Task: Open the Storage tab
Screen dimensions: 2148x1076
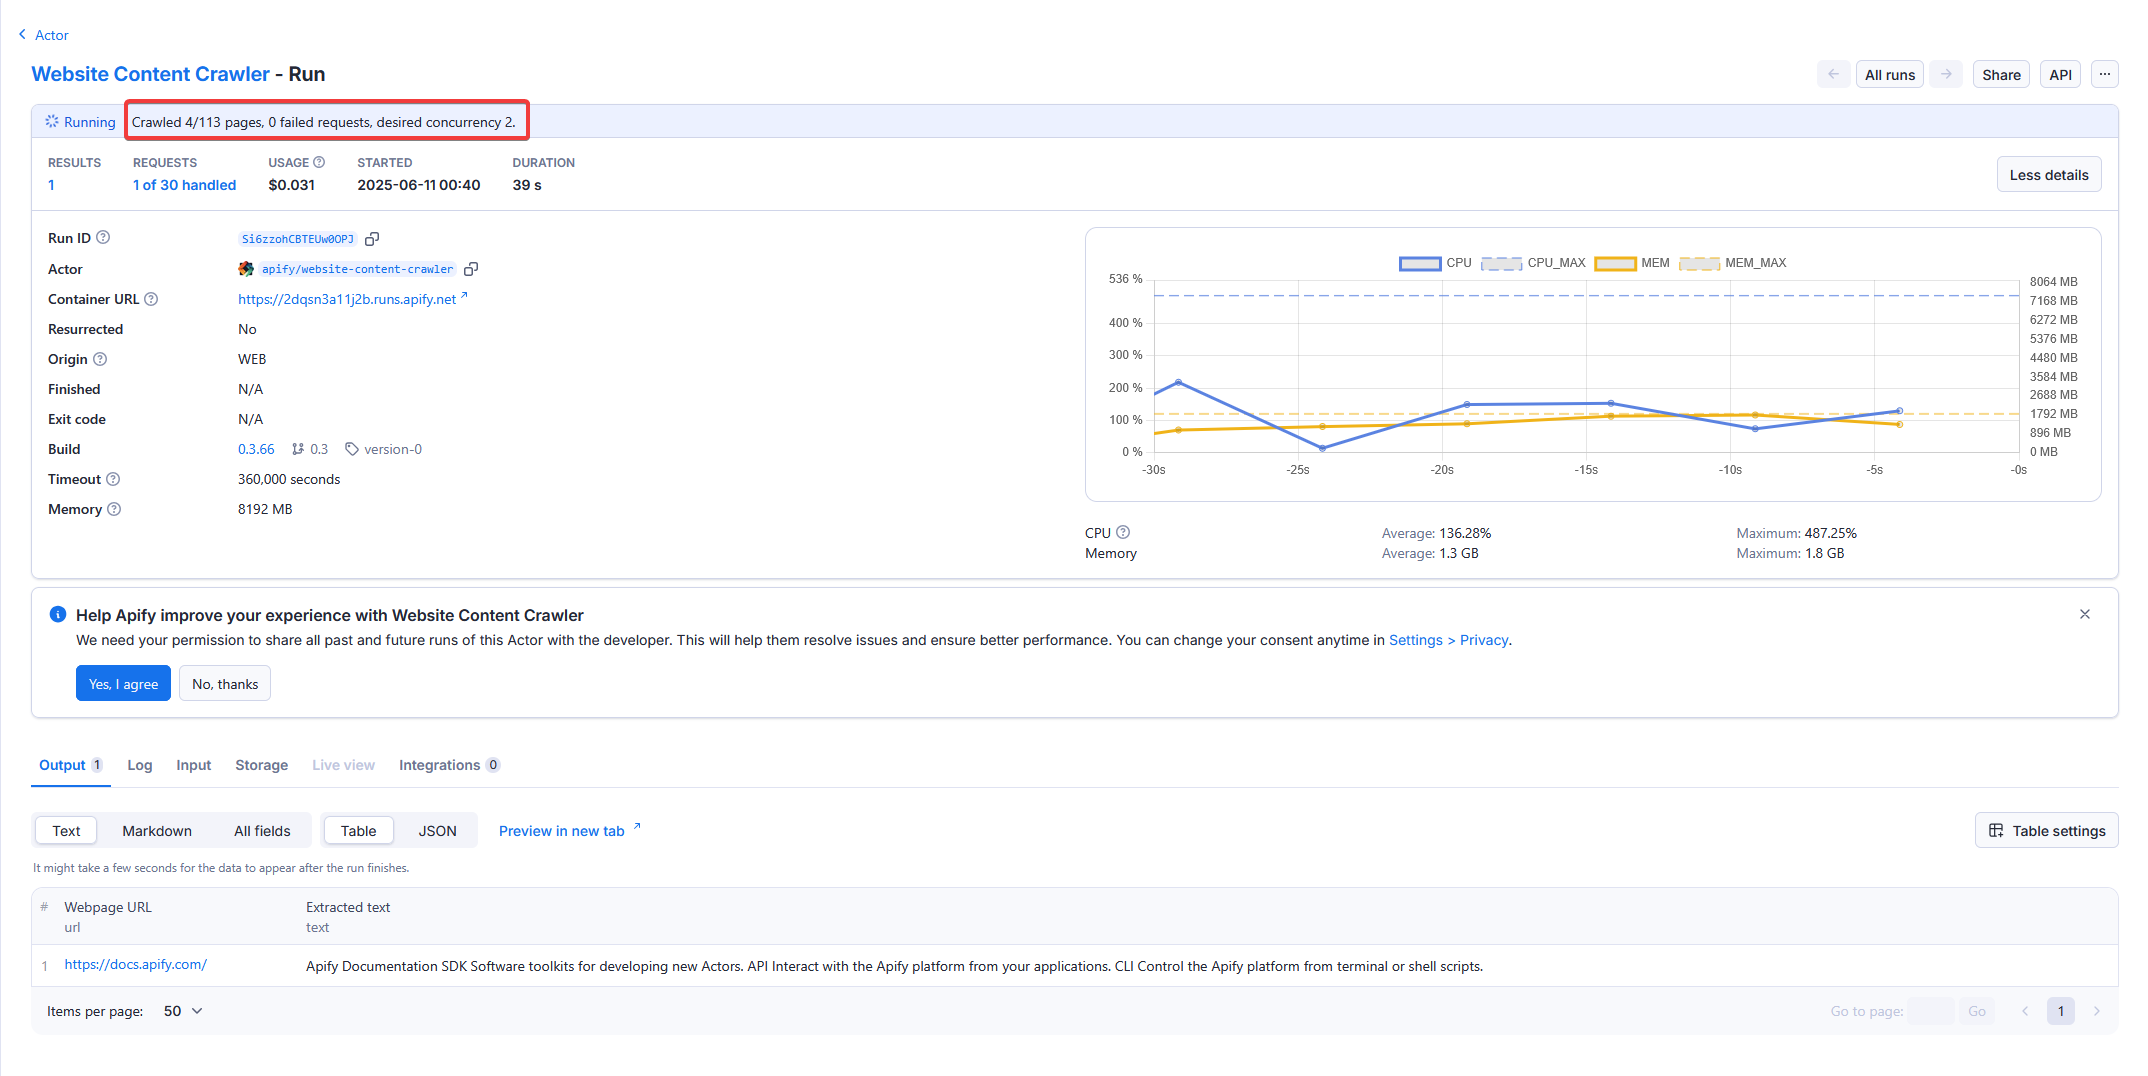Action: pyautogui.click(x=261, y=765)
